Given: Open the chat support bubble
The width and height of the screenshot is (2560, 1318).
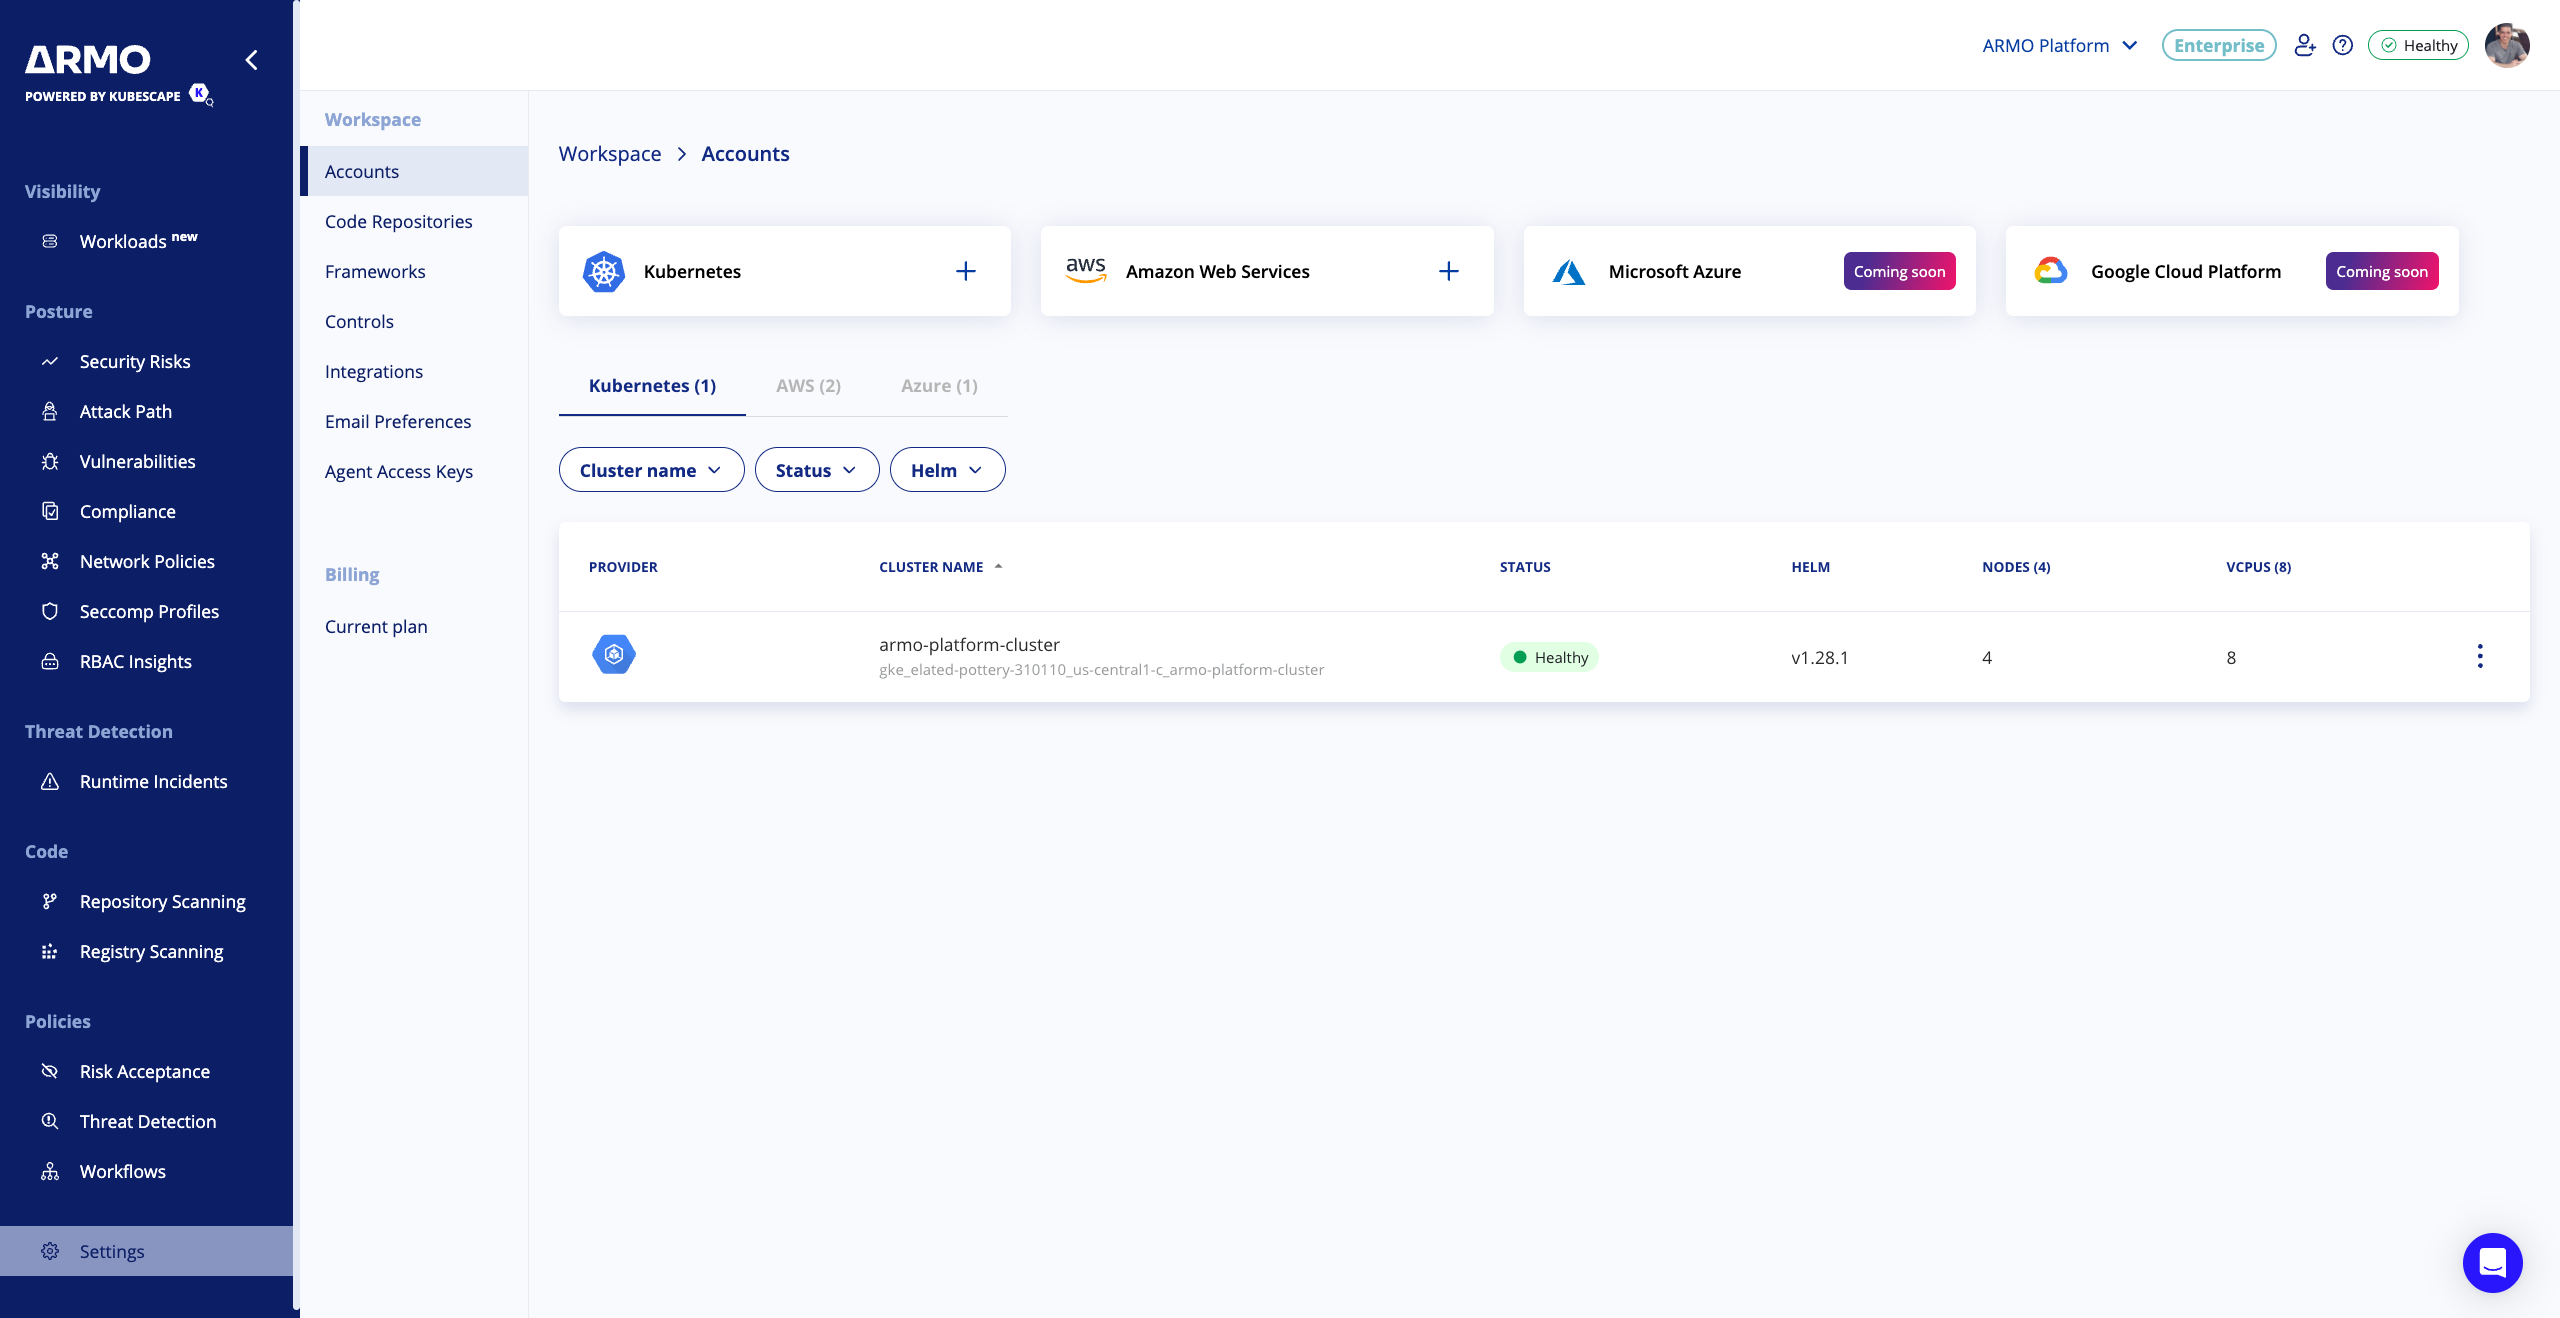Looking at the screenshot, I should (x=2493, y=1263).
